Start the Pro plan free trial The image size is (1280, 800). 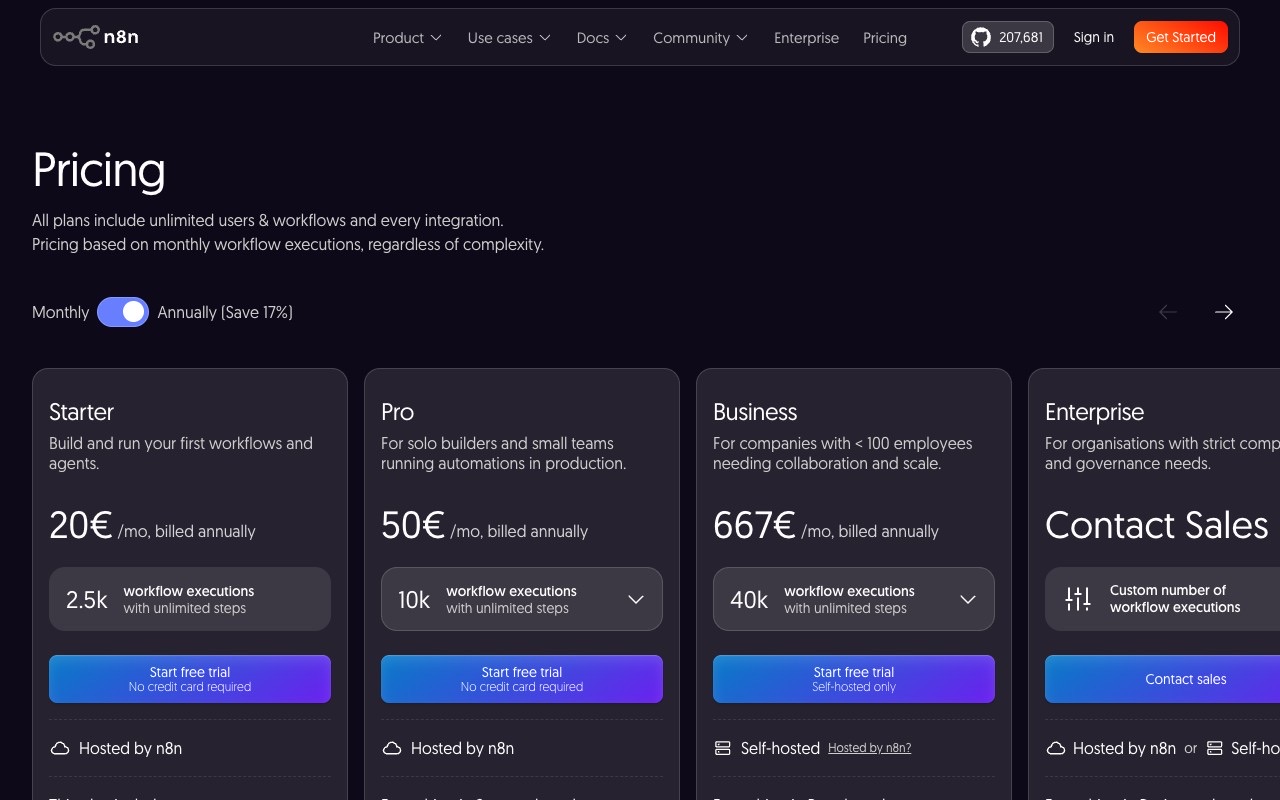tap(522, 679)
